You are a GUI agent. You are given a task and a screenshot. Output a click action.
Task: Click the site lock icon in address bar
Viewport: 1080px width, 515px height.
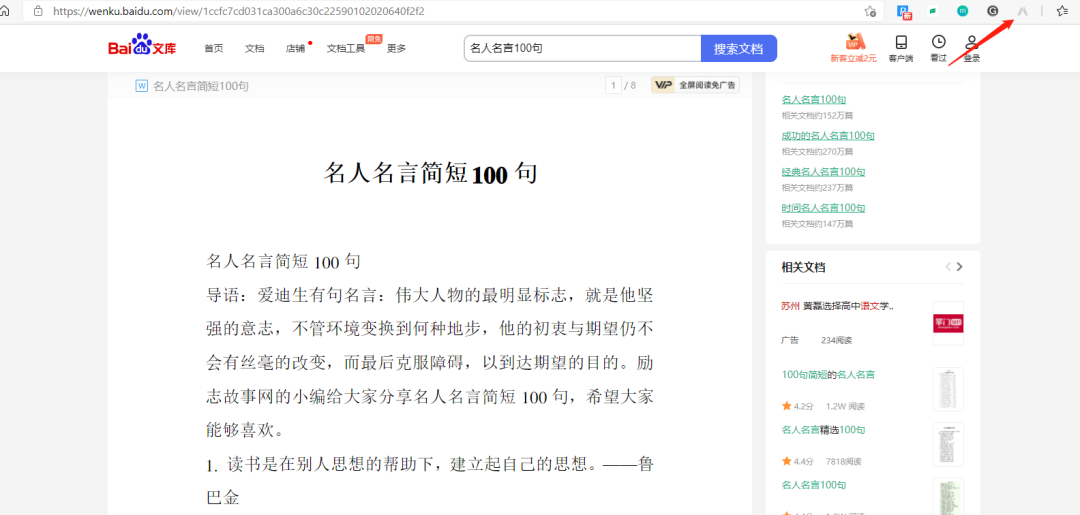[x=38, y=11]
